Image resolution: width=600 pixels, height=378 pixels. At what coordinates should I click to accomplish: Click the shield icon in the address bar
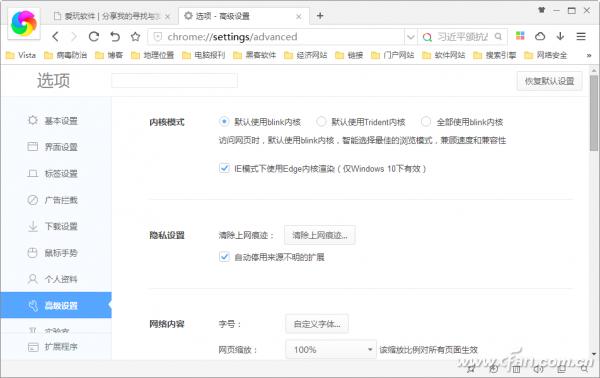click(x=157, y=37)
